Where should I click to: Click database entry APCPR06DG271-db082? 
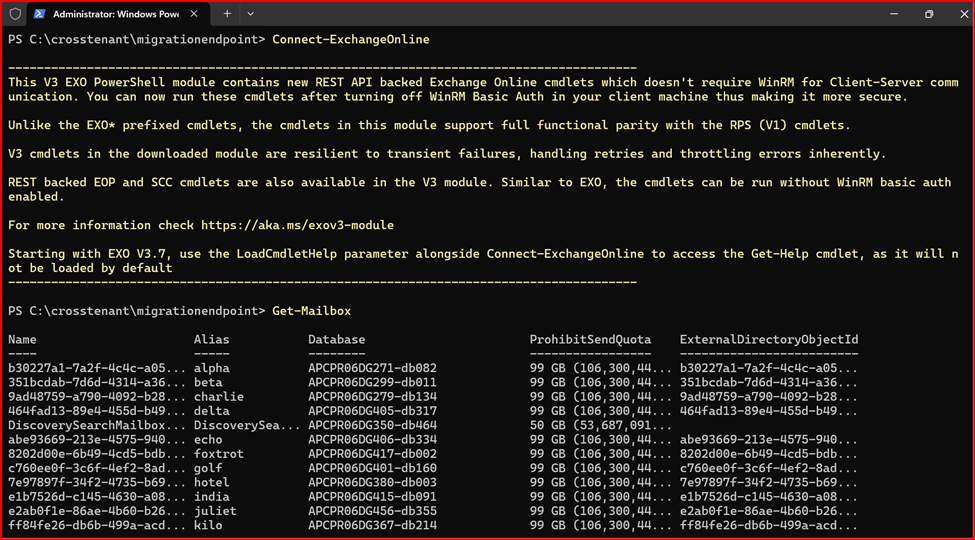coord(372,368)
